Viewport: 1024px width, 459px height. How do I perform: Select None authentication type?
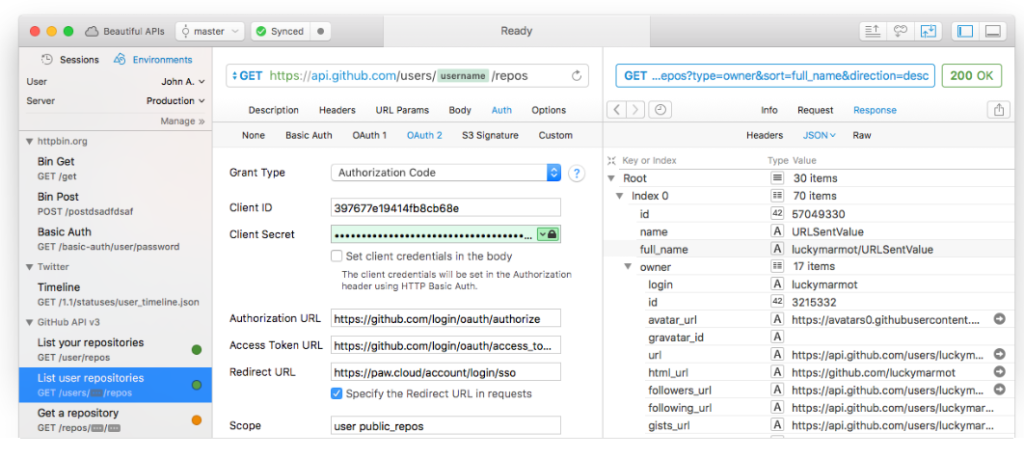[253, 135]
